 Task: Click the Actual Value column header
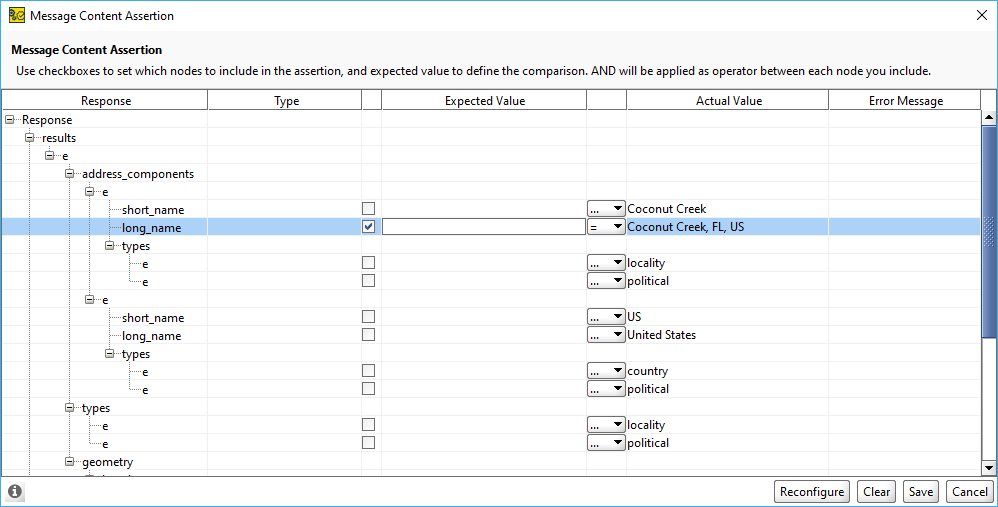(x=728, y=101)
